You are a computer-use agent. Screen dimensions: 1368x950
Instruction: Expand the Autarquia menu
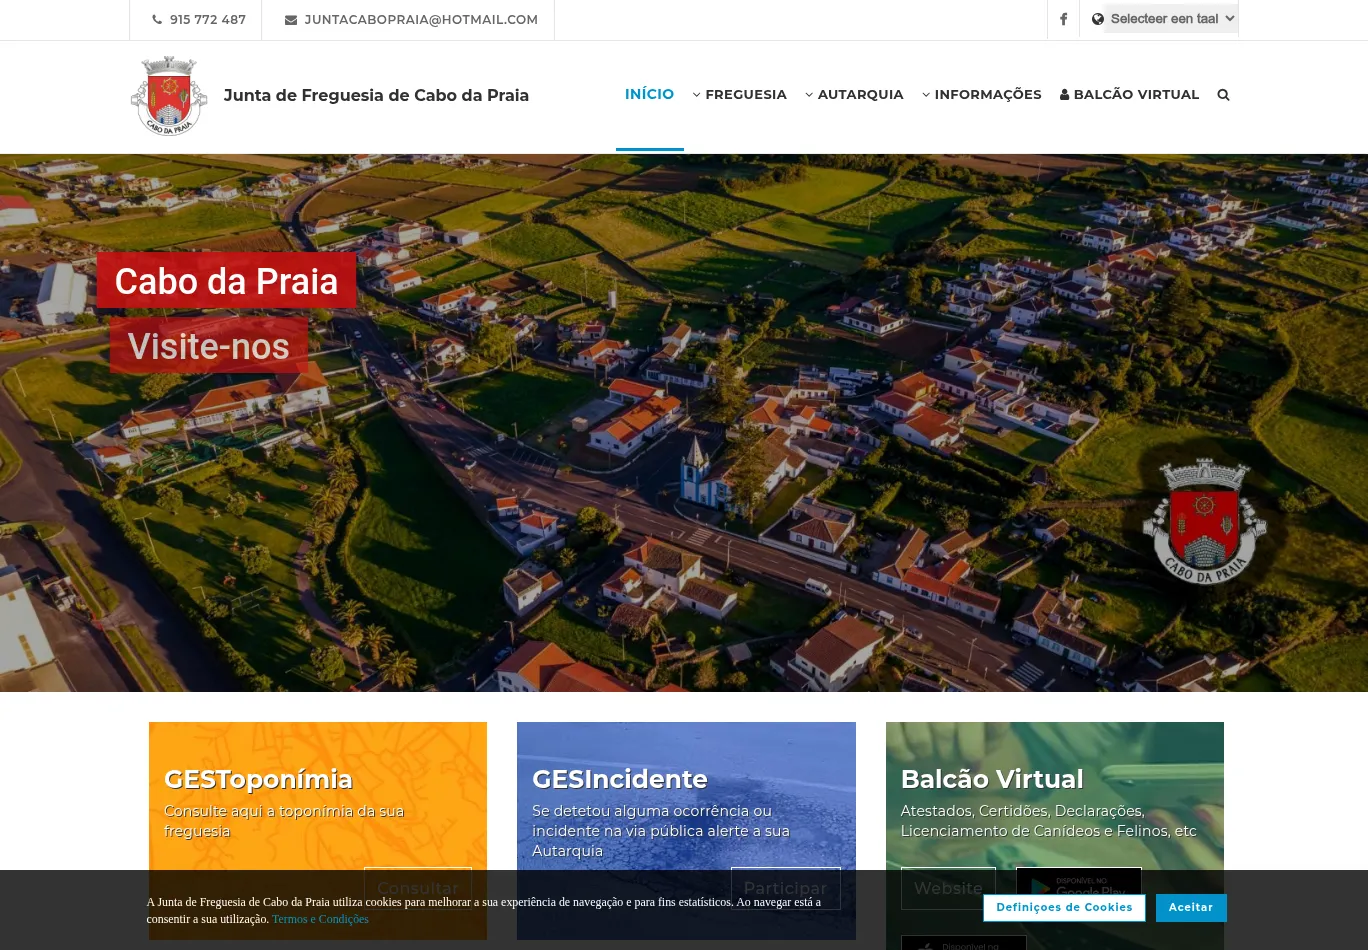coord(854,95)
